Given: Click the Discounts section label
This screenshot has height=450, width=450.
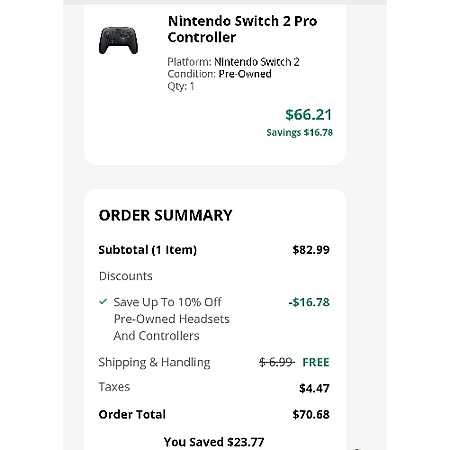Looking at the screenshot, I should [126, 276].
